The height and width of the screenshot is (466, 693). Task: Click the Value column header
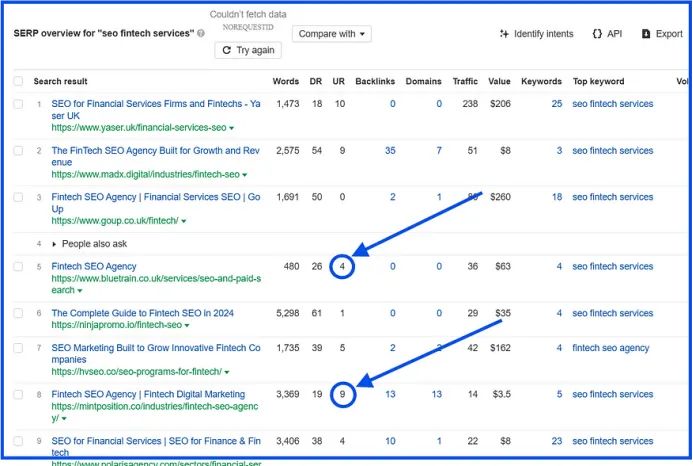point(499,81)
